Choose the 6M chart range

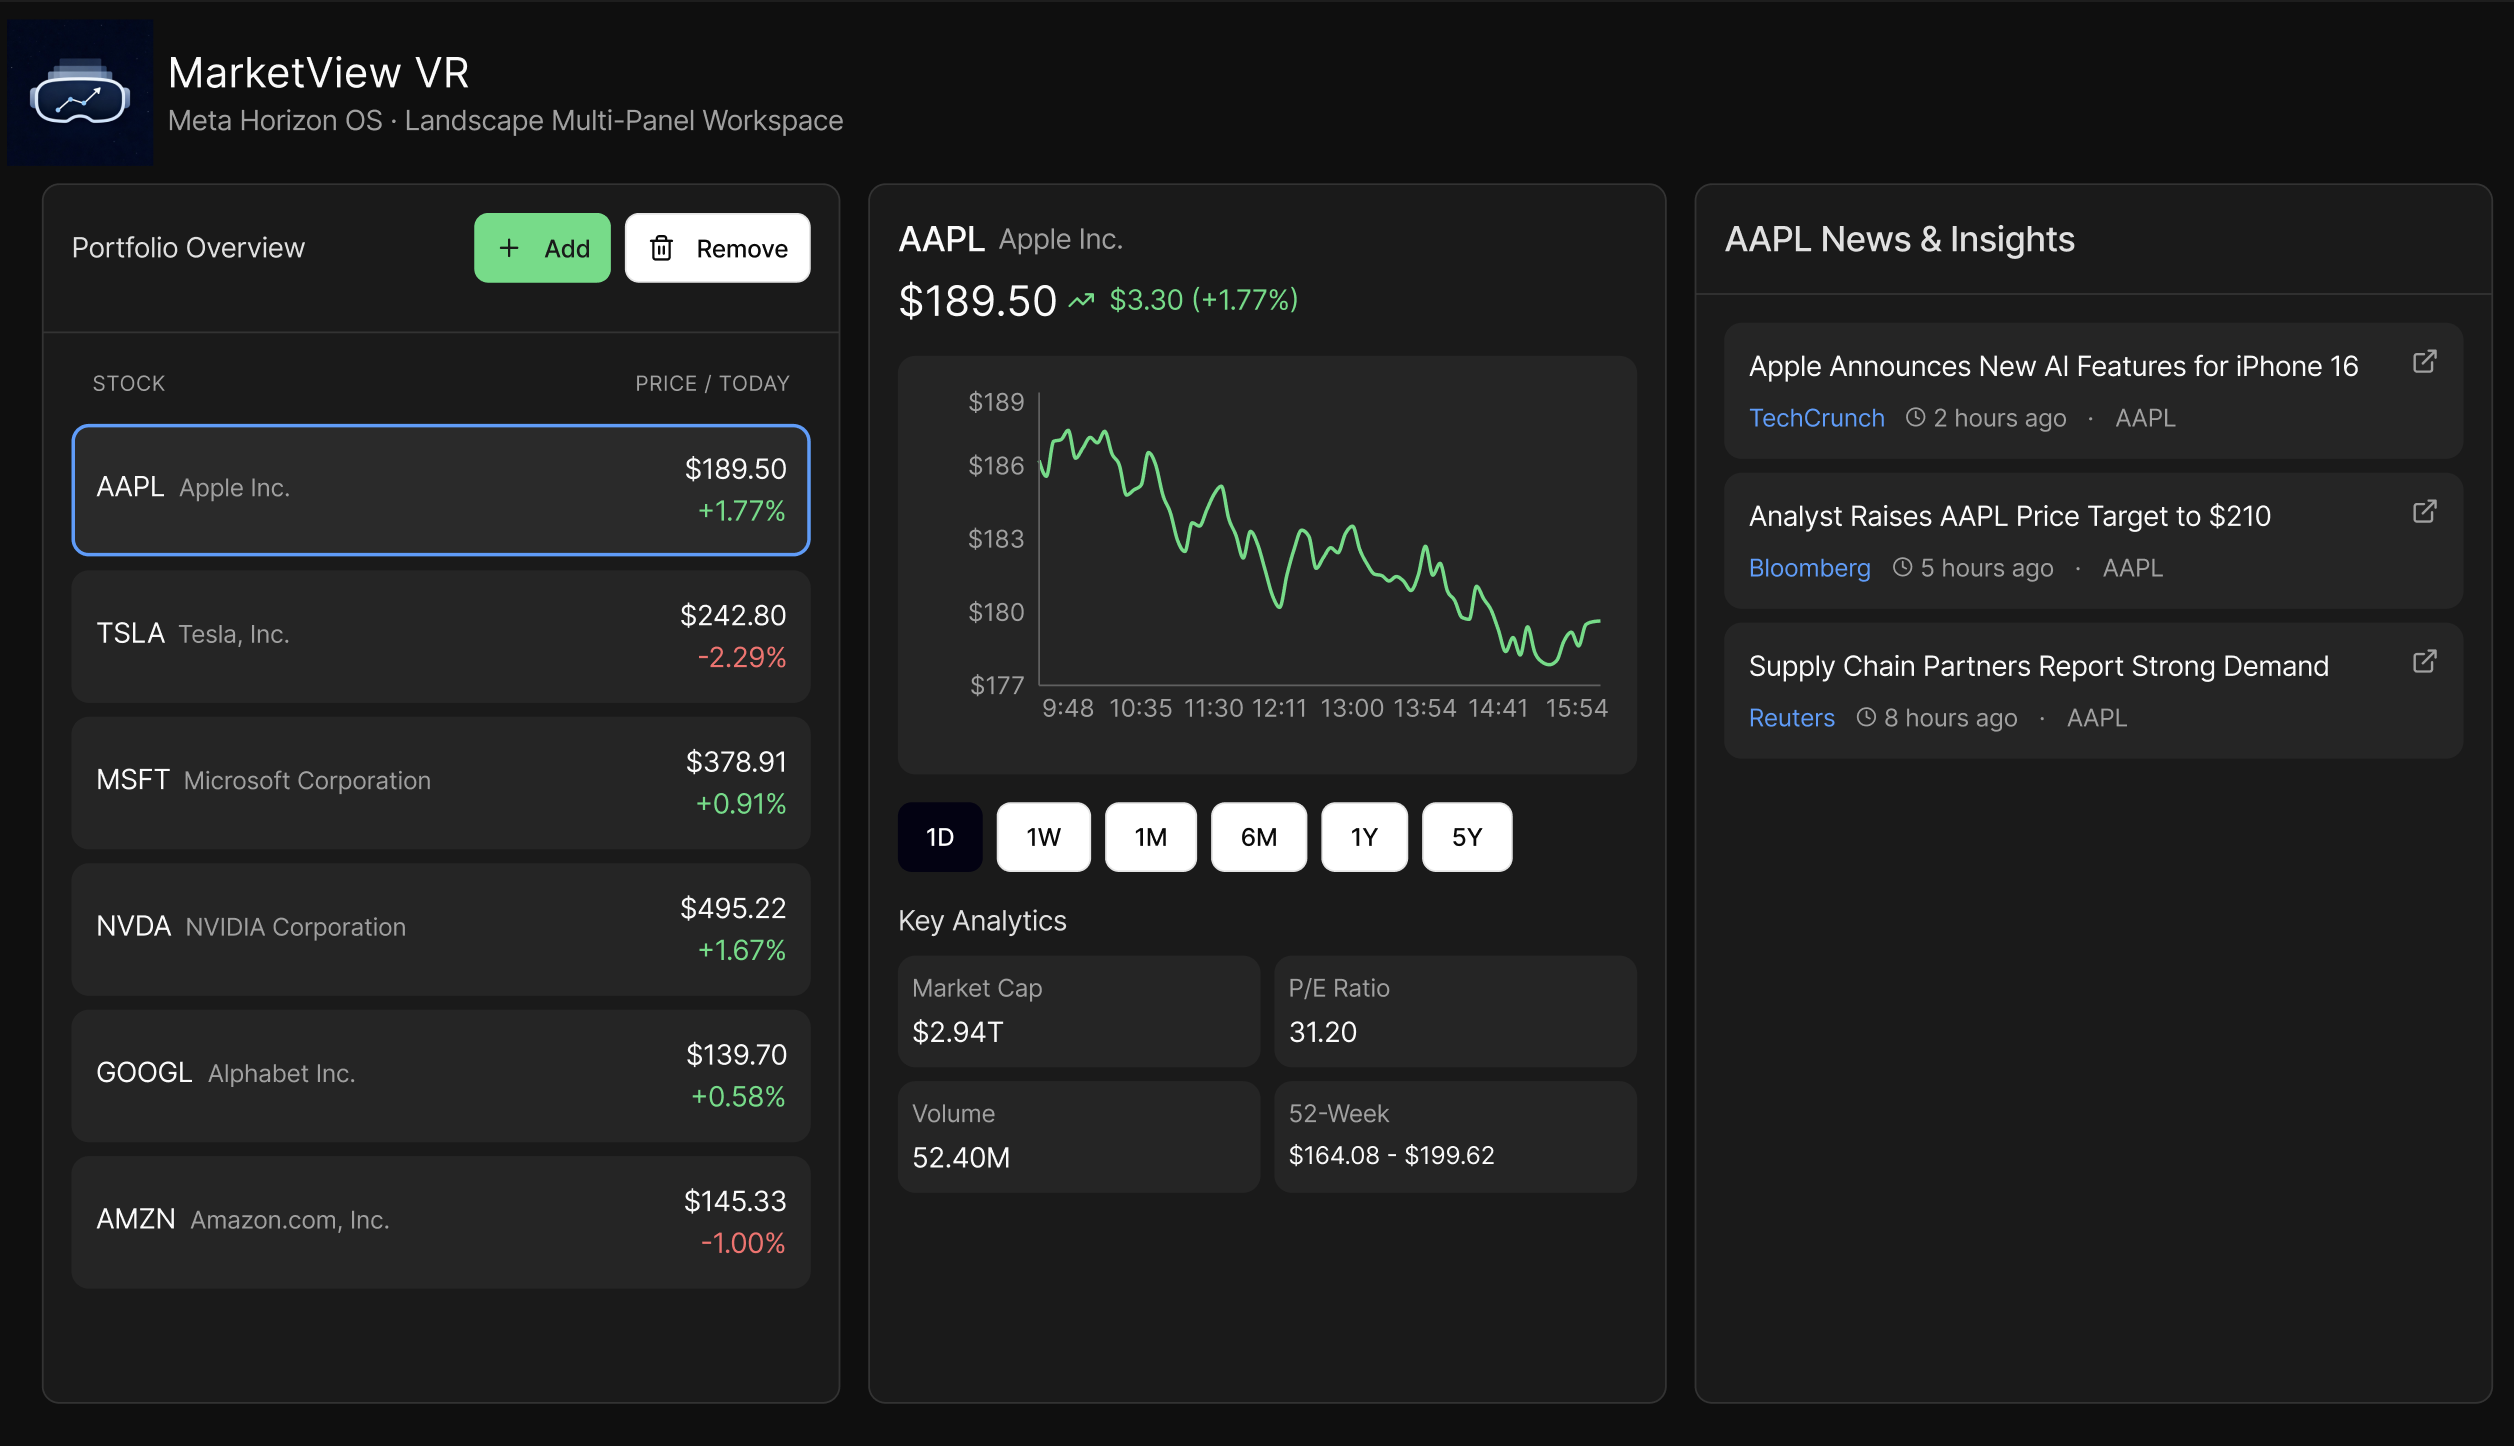tap(1258, 837)
